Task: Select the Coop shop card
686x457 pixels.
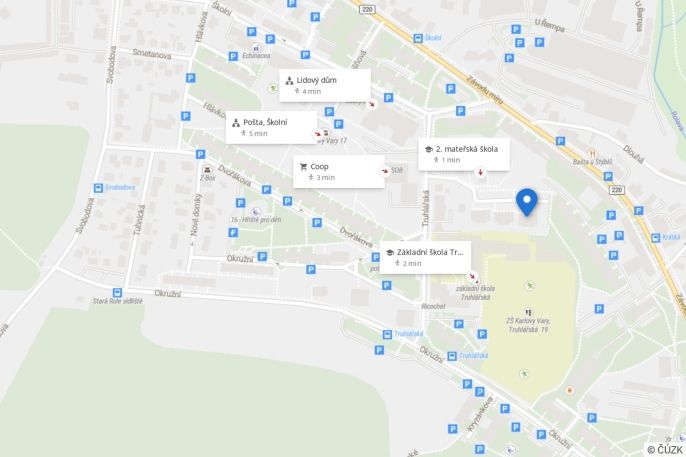Action: (x=339, y=171)
